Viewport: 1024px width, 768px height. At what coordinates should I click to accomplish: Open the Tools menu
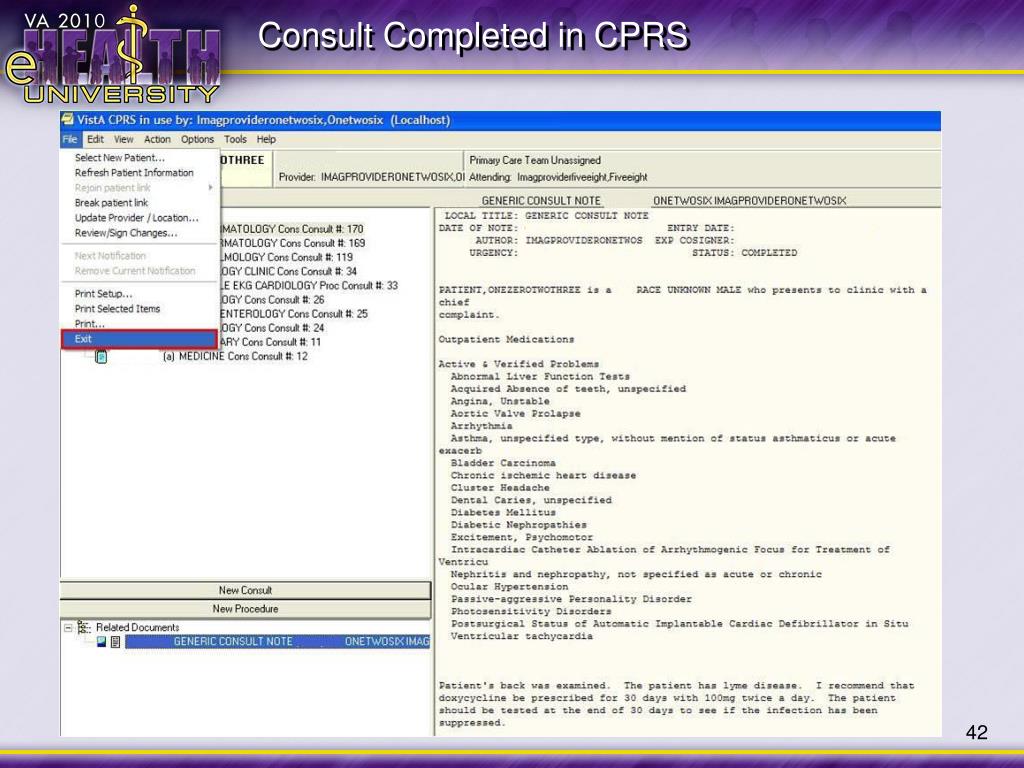tap(235, 139)
